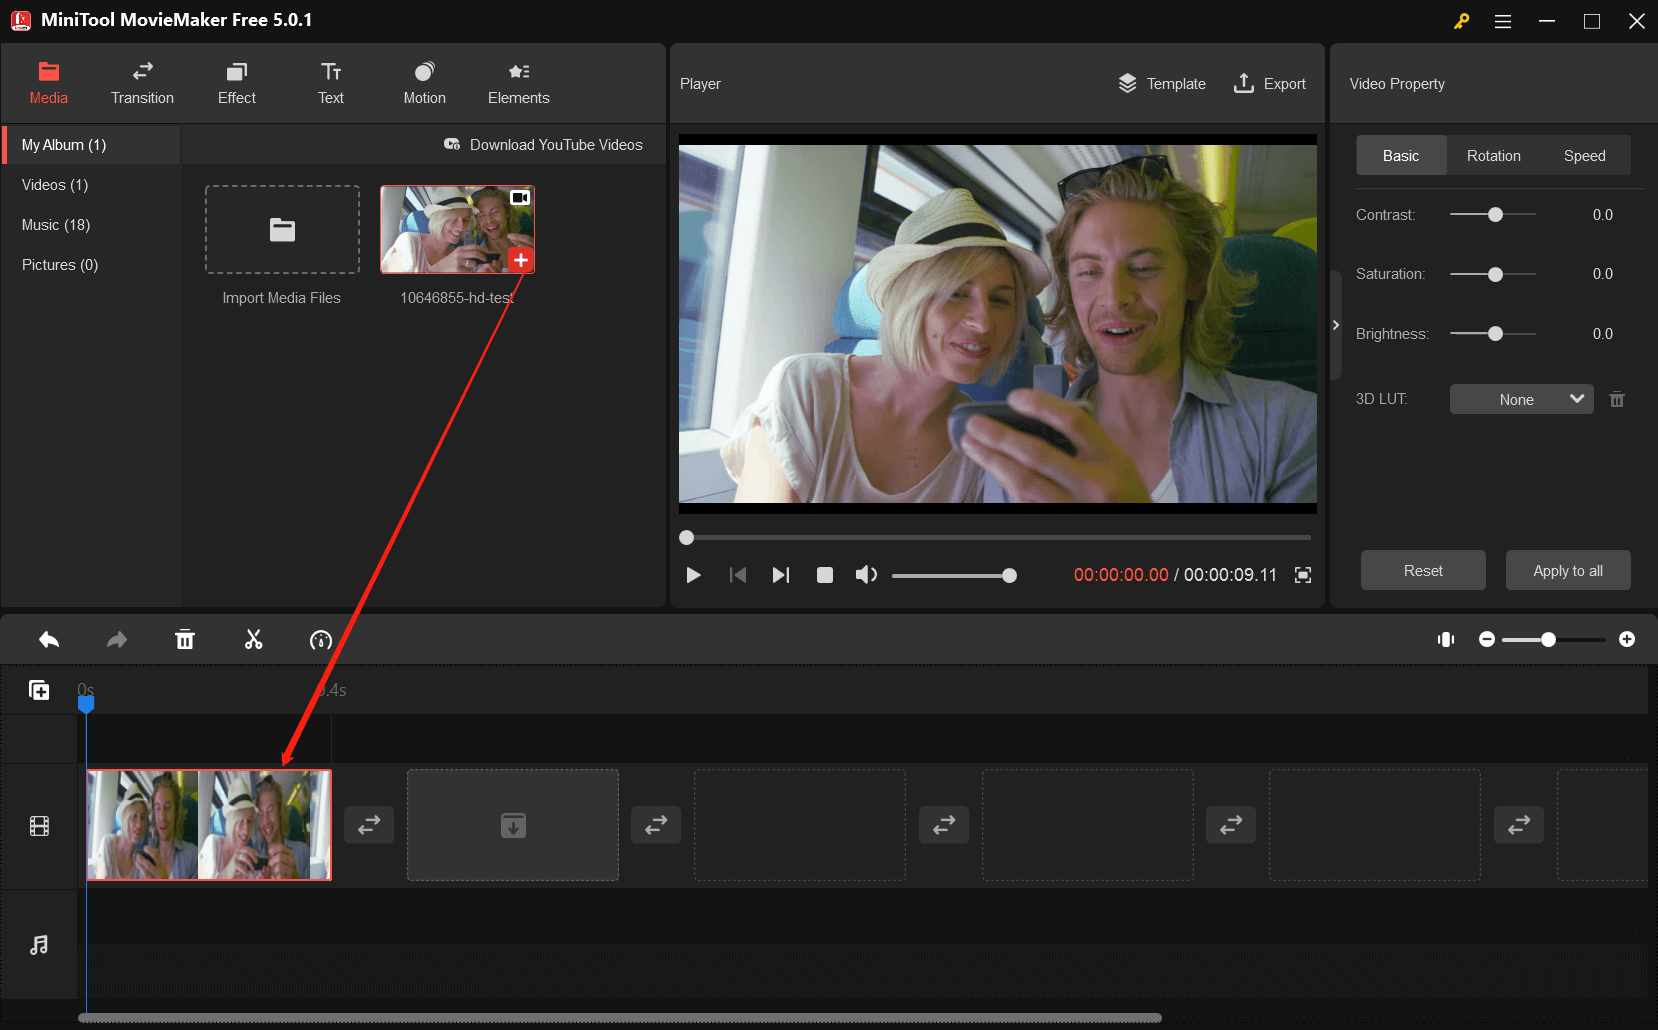Open the Template chooser
The height and width of the screenshot is (1030, 1658).
(1162, 84)
